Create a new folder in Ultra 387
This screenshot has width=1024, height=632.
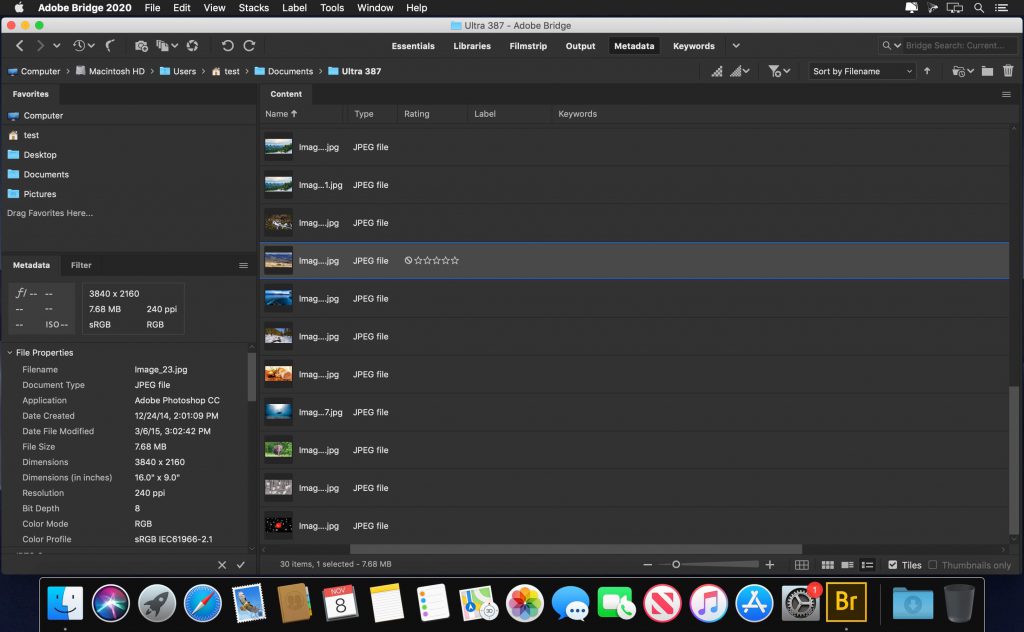pyautogui.click(x=988, y=71)
